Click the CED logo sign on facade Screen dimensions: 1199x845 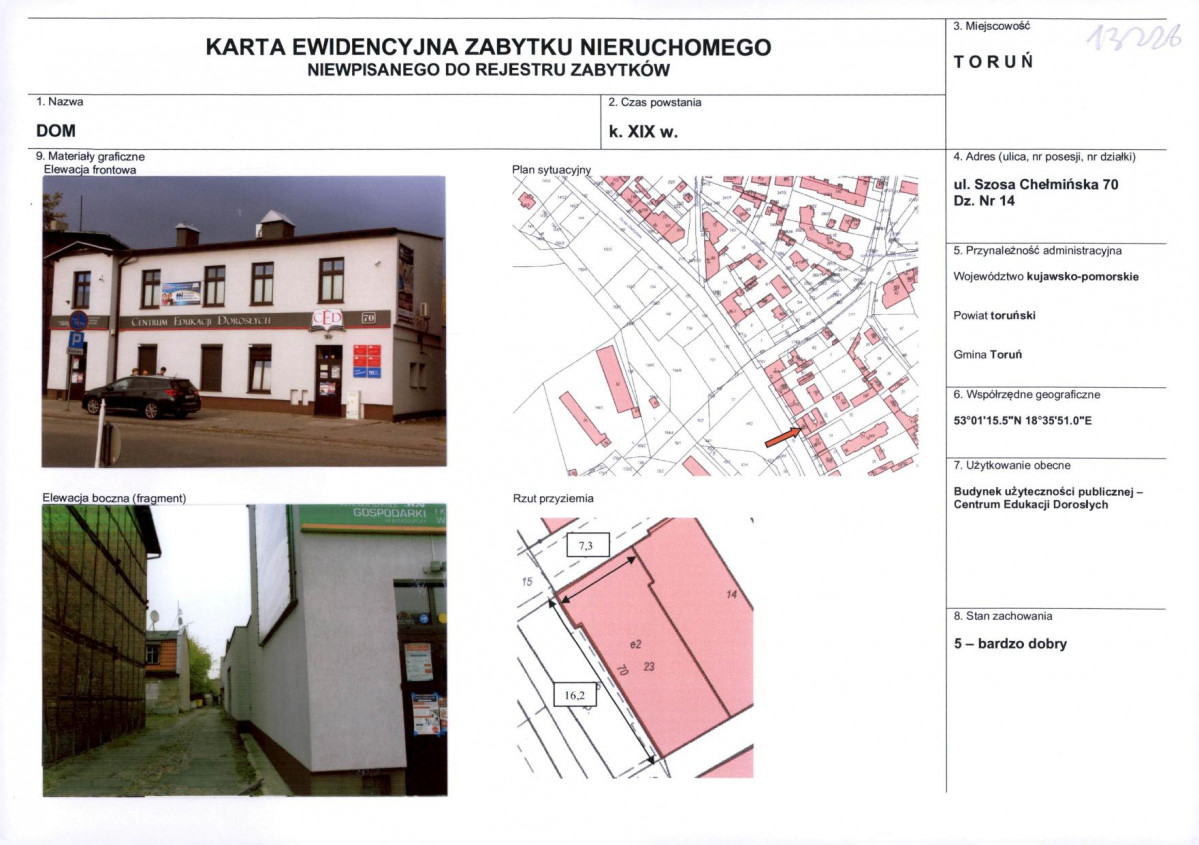pyautogui.click(x=327, y=320)
